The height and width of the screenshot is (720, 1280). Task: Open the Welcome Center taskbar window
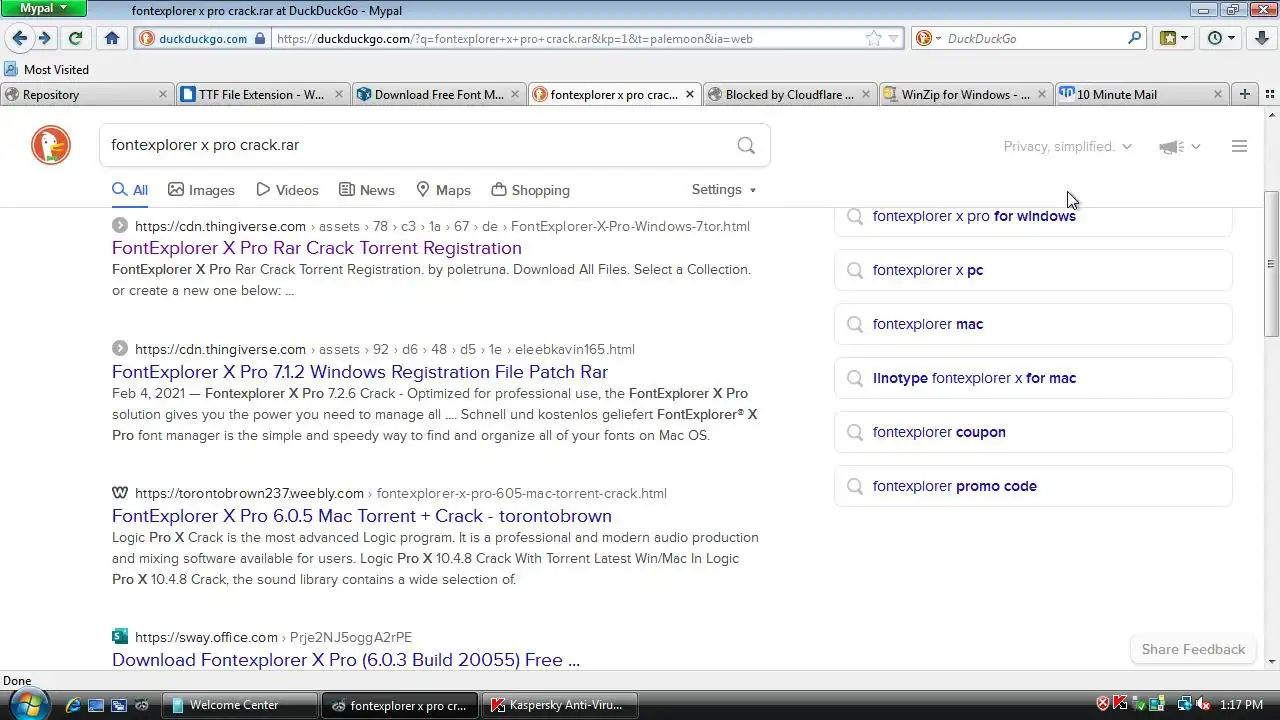(x=241, y=705)
